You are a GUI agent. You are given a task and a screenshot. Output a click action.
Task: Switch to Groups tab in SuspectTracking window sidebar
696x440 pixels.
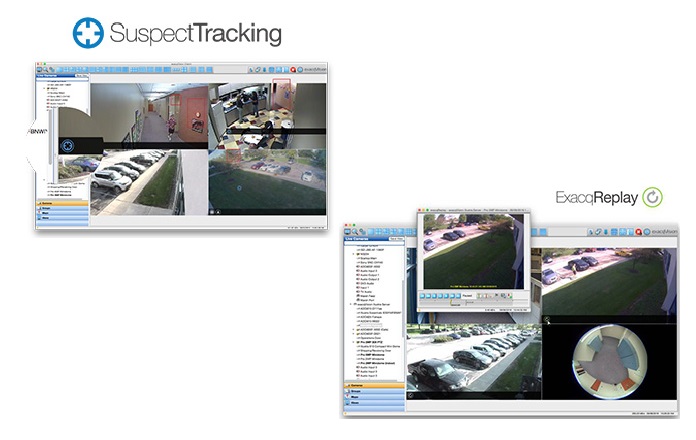62,208
